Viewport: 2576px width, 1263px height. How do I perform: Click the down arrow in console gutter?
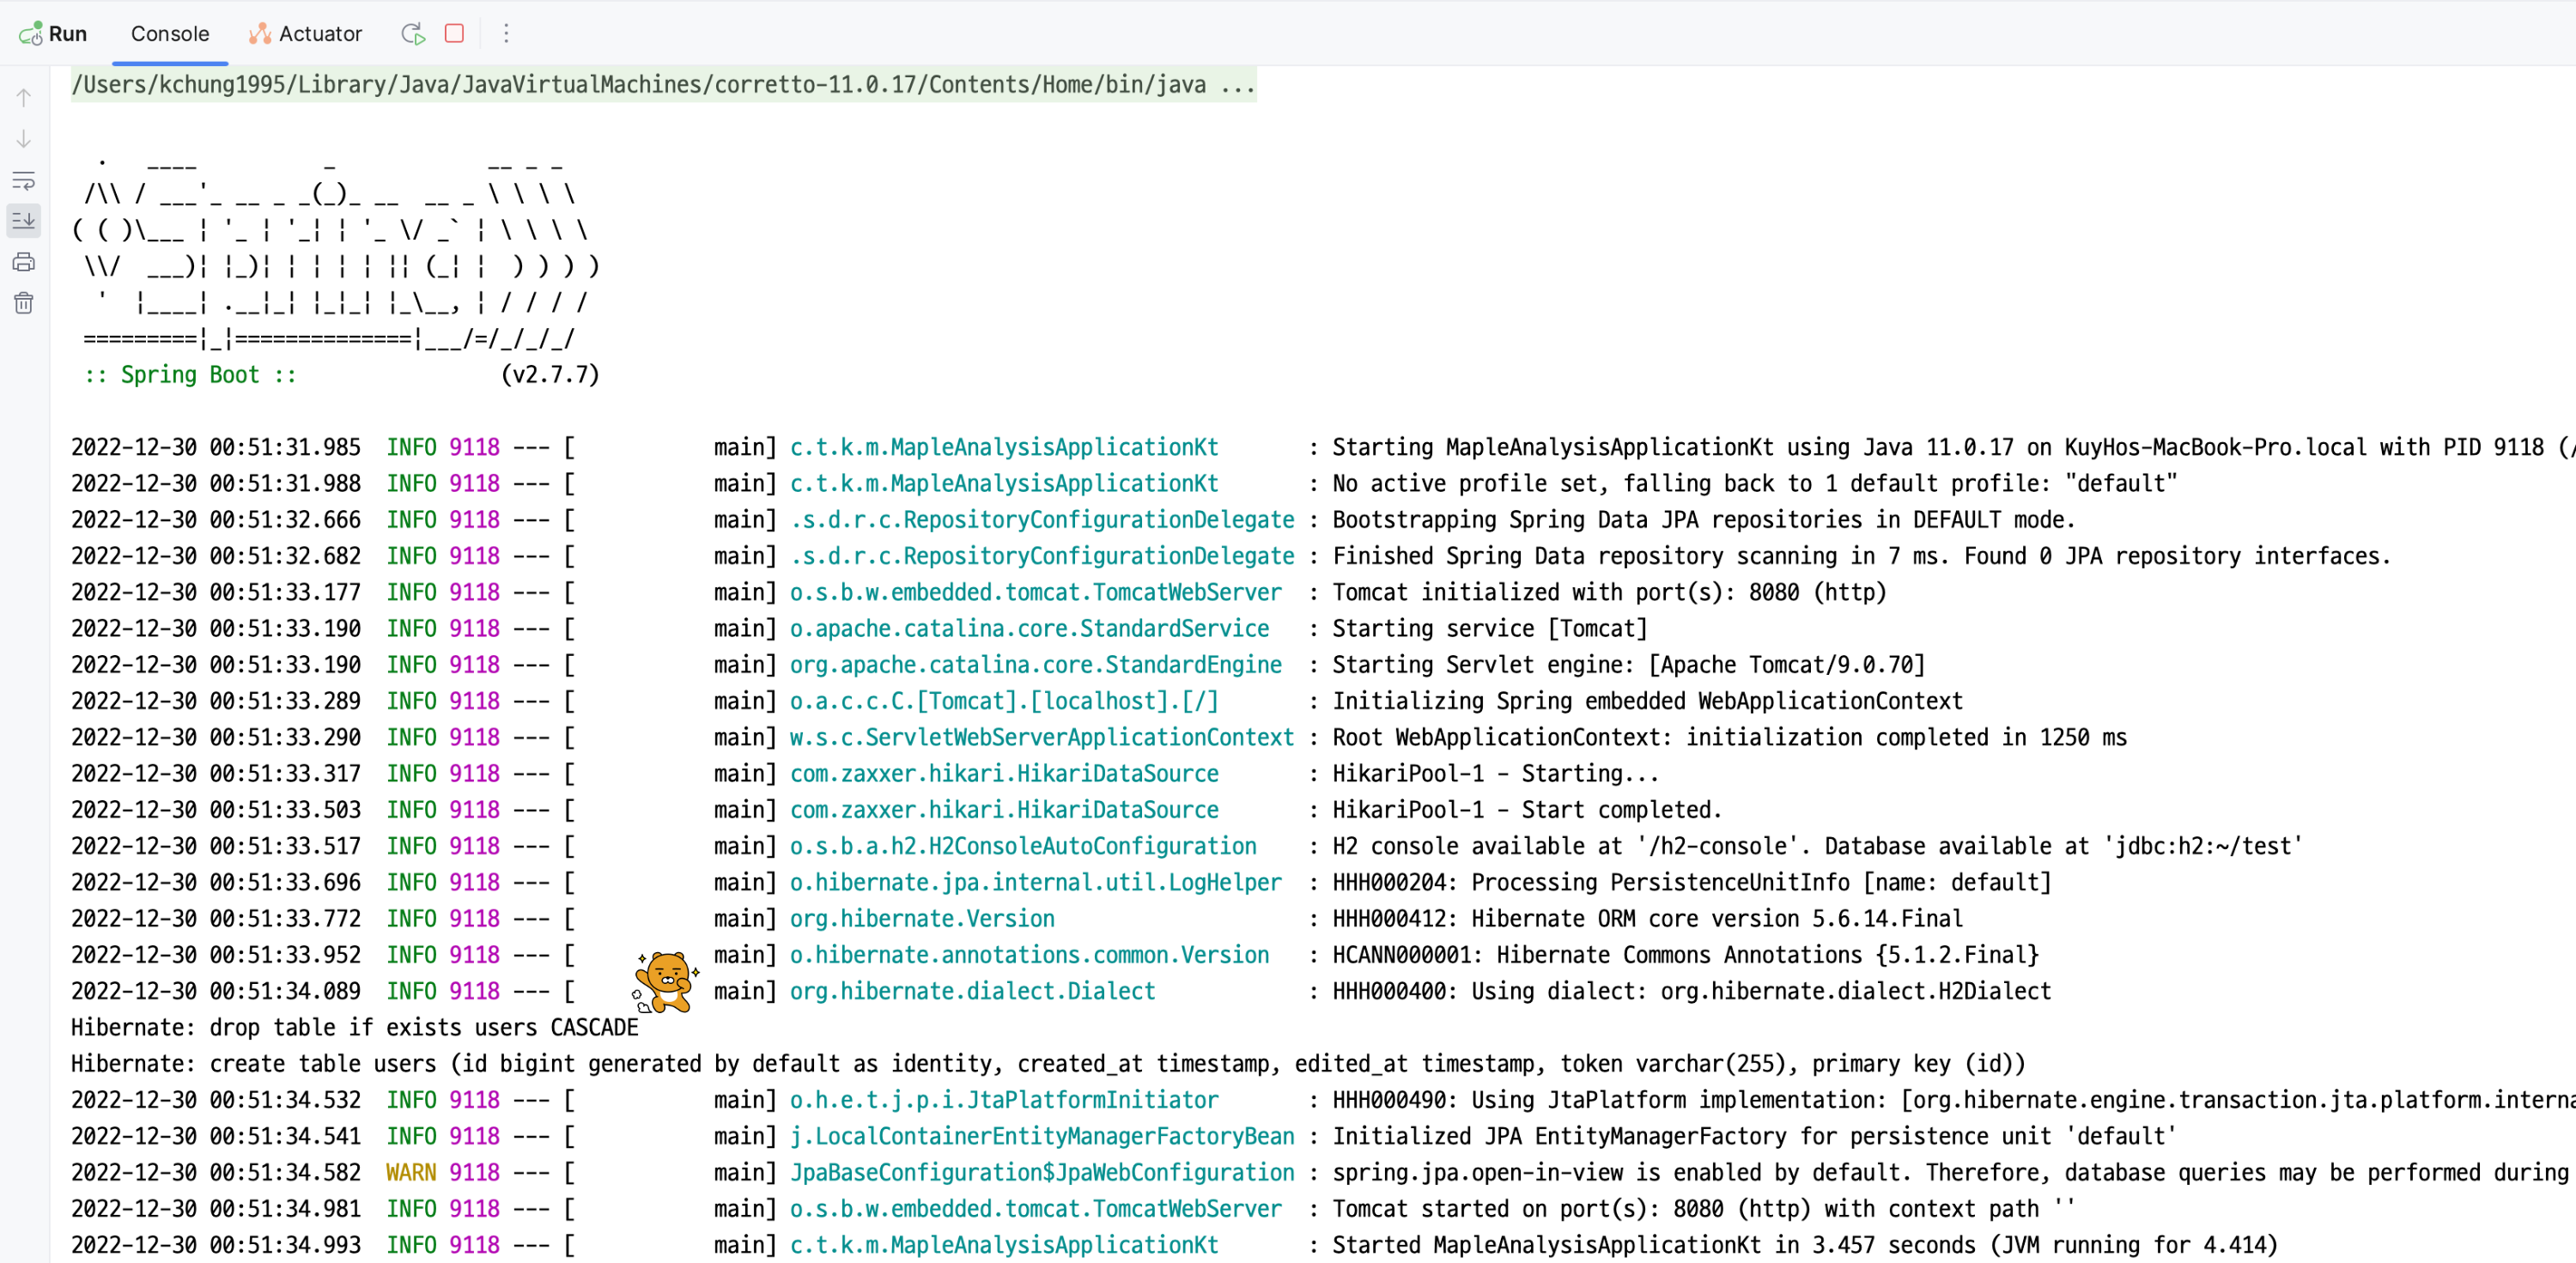pyautogui.click(x=24, y=139)
